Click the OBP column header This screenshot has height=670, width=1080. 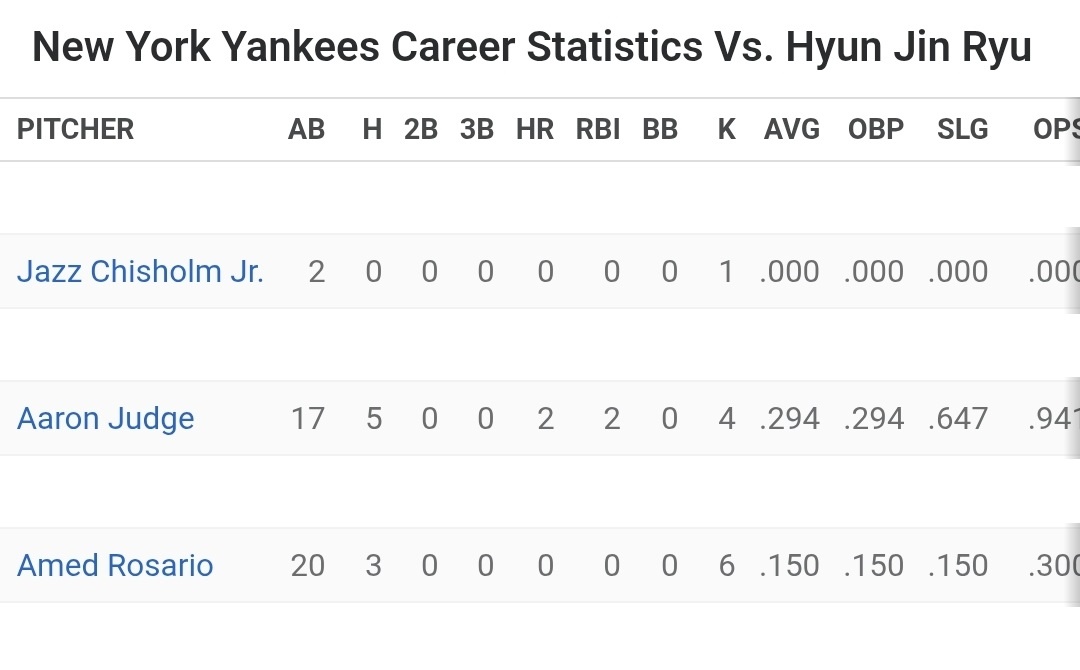pyautogui.click(x=875, y=129)
